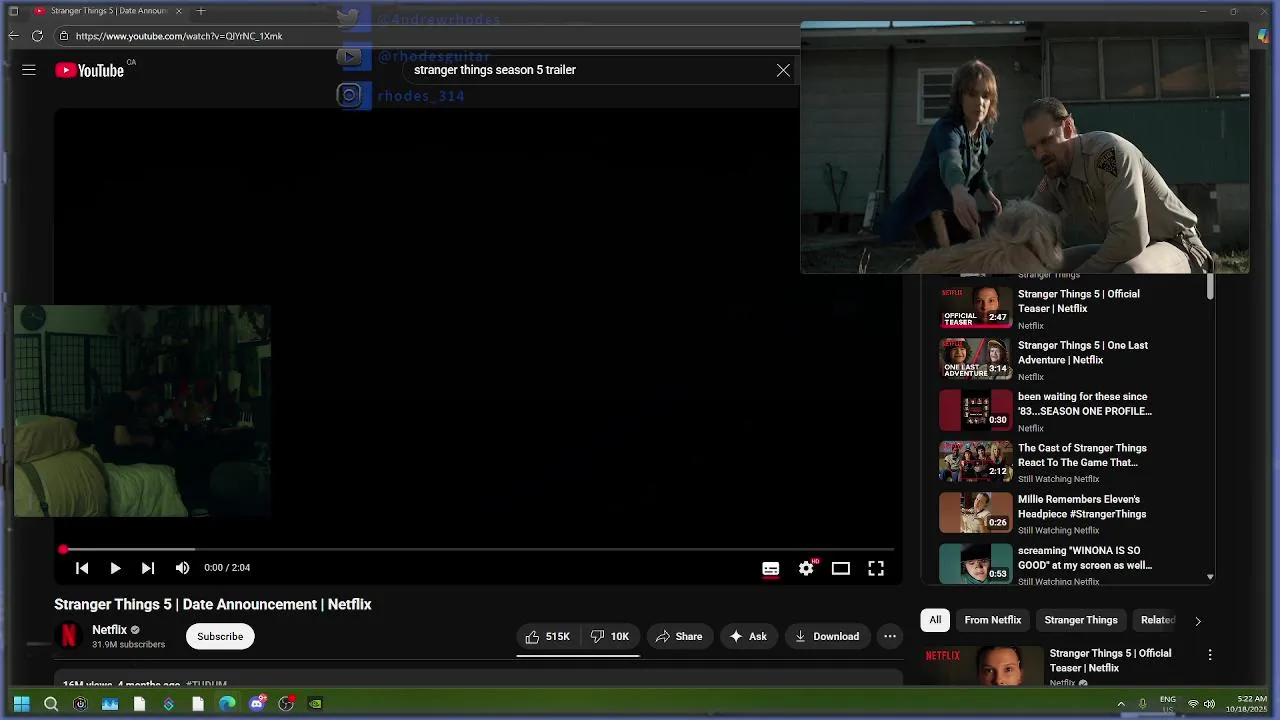Open the YouTube hamburger guide menu

coord(29,70)
